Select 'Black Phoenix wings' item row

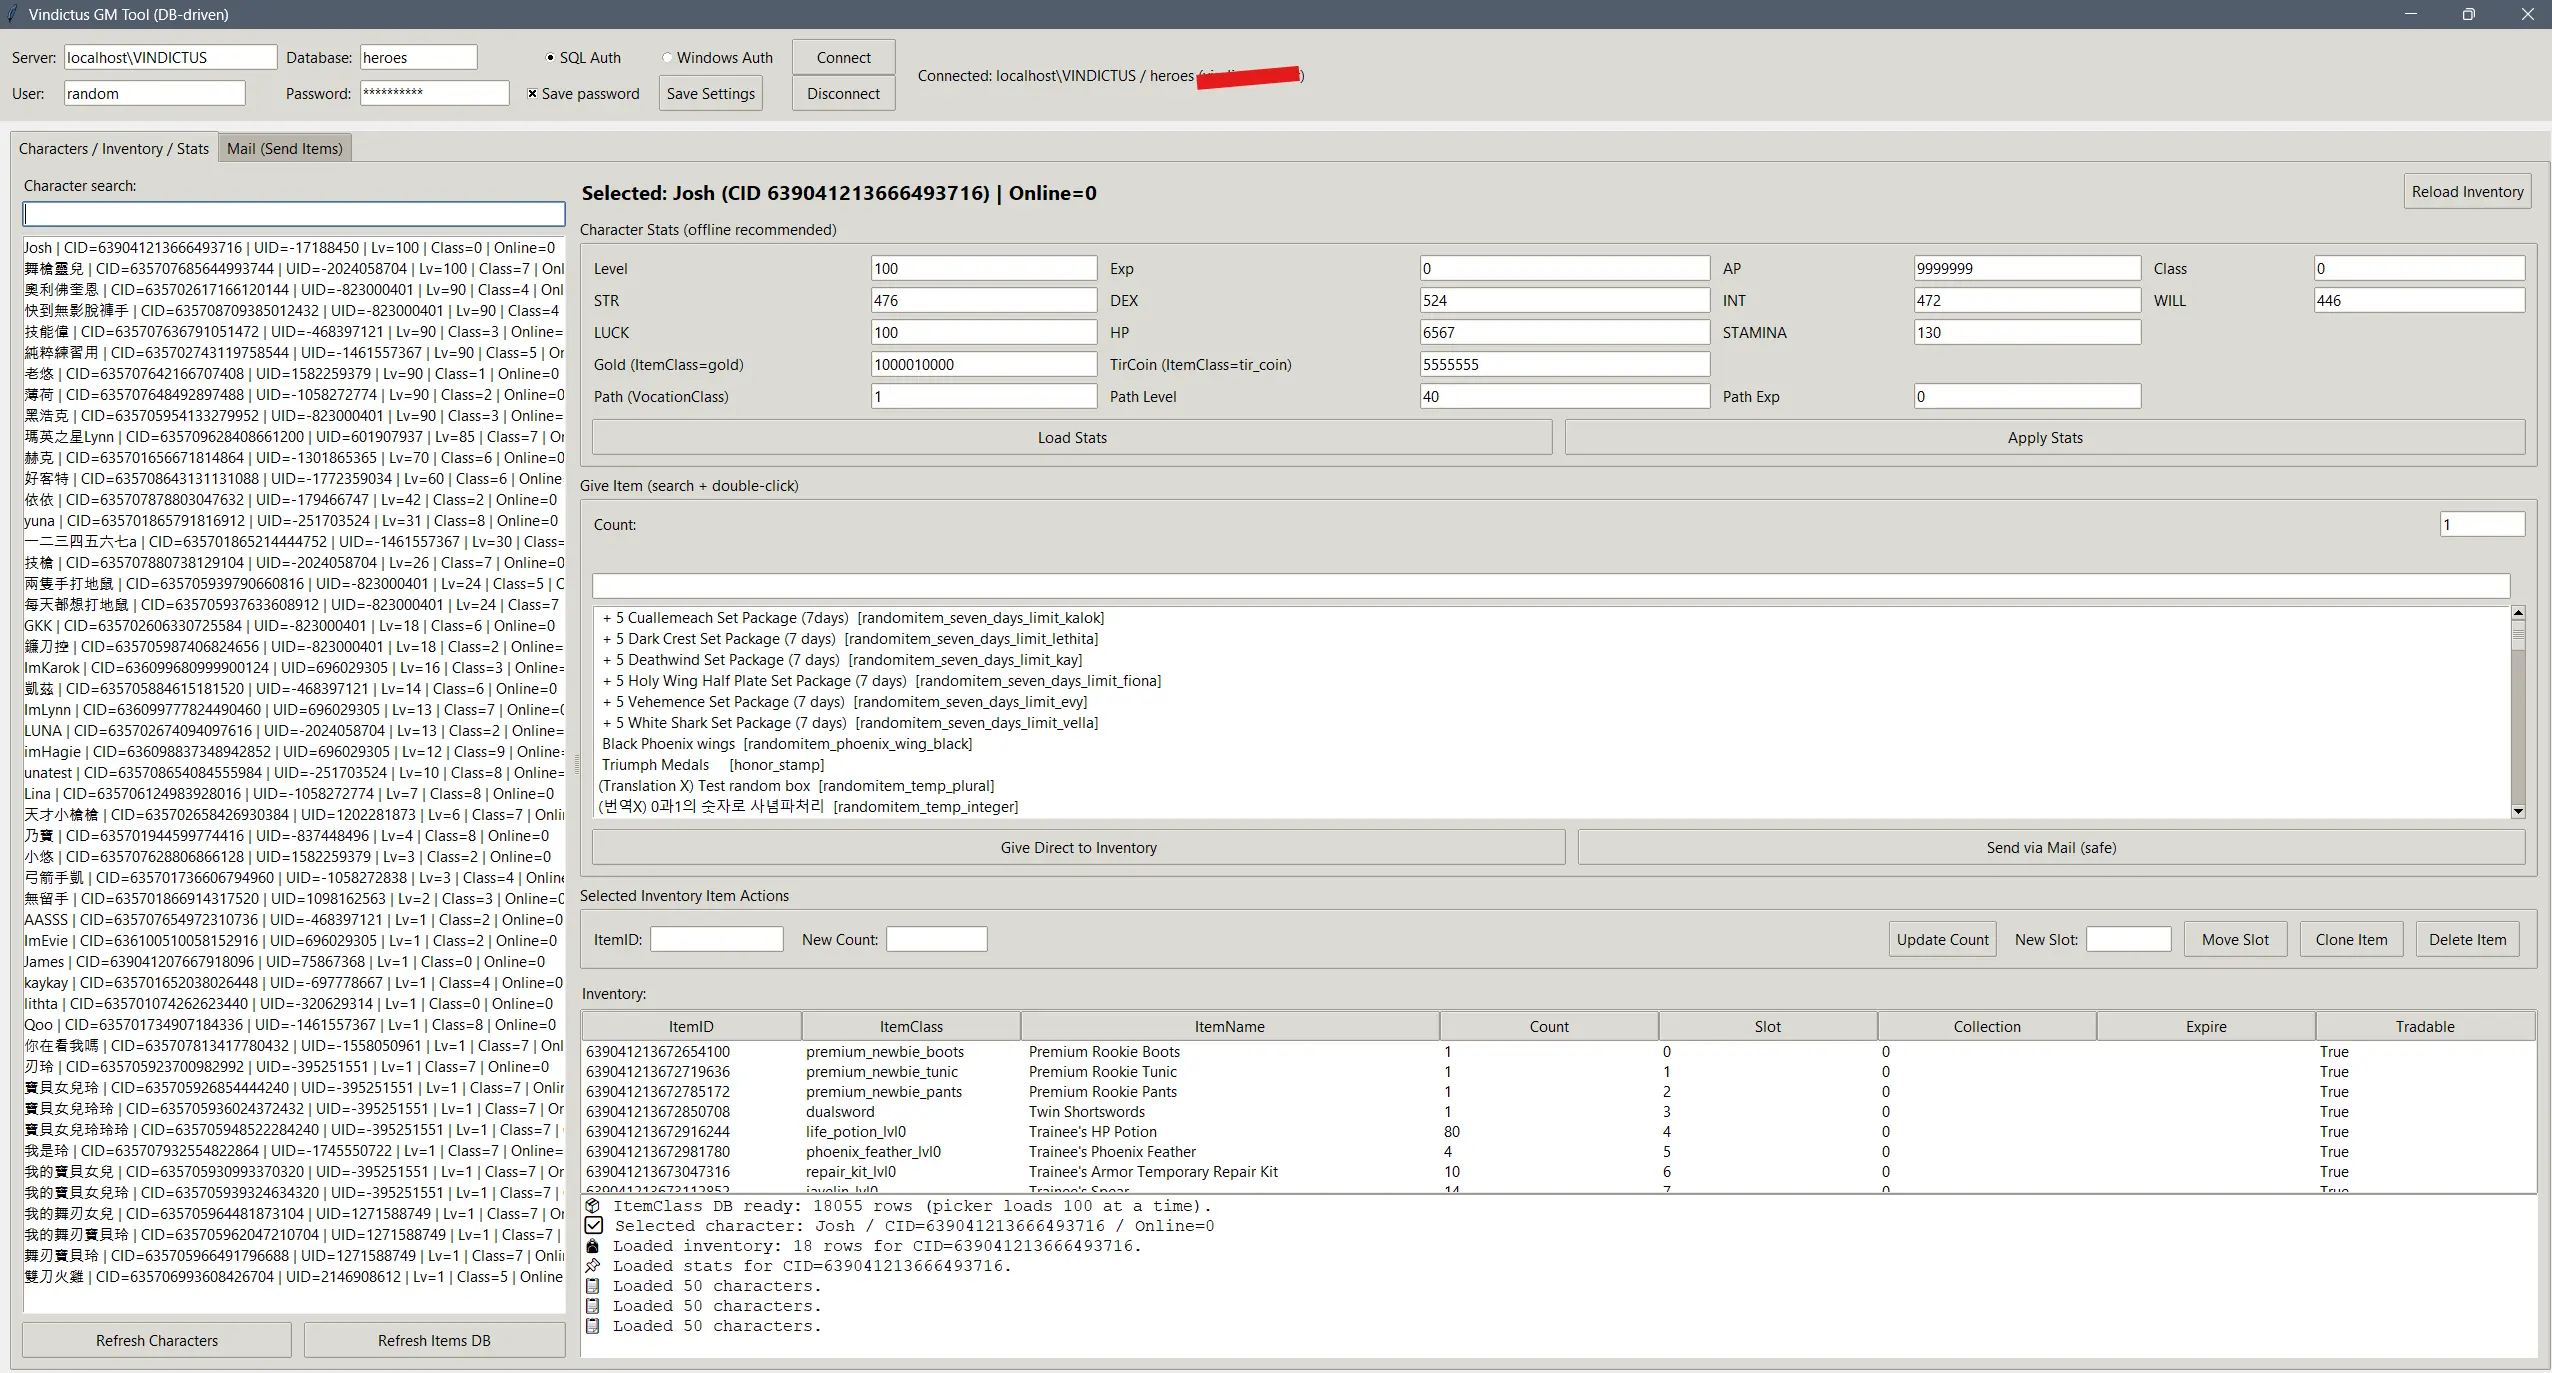[x=1551, y=744]
